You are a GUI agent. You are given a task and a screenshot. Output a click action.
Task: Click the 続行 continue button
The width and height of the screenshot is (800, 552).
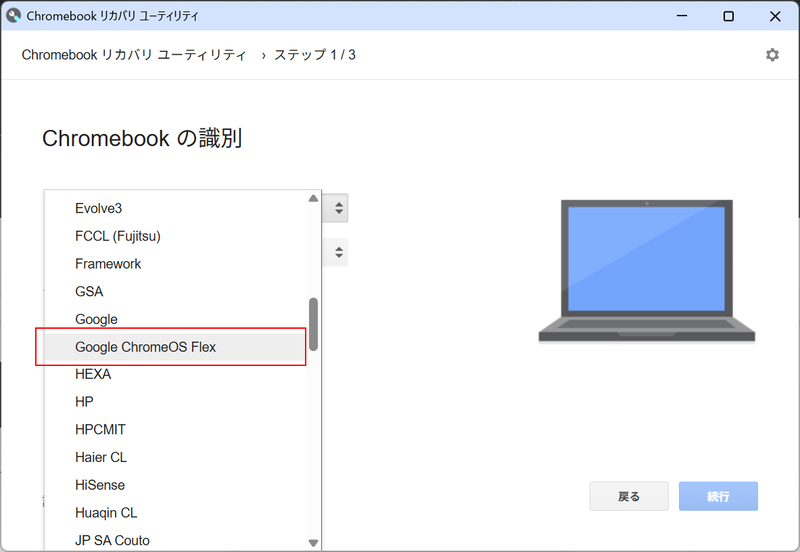(718, 496)
